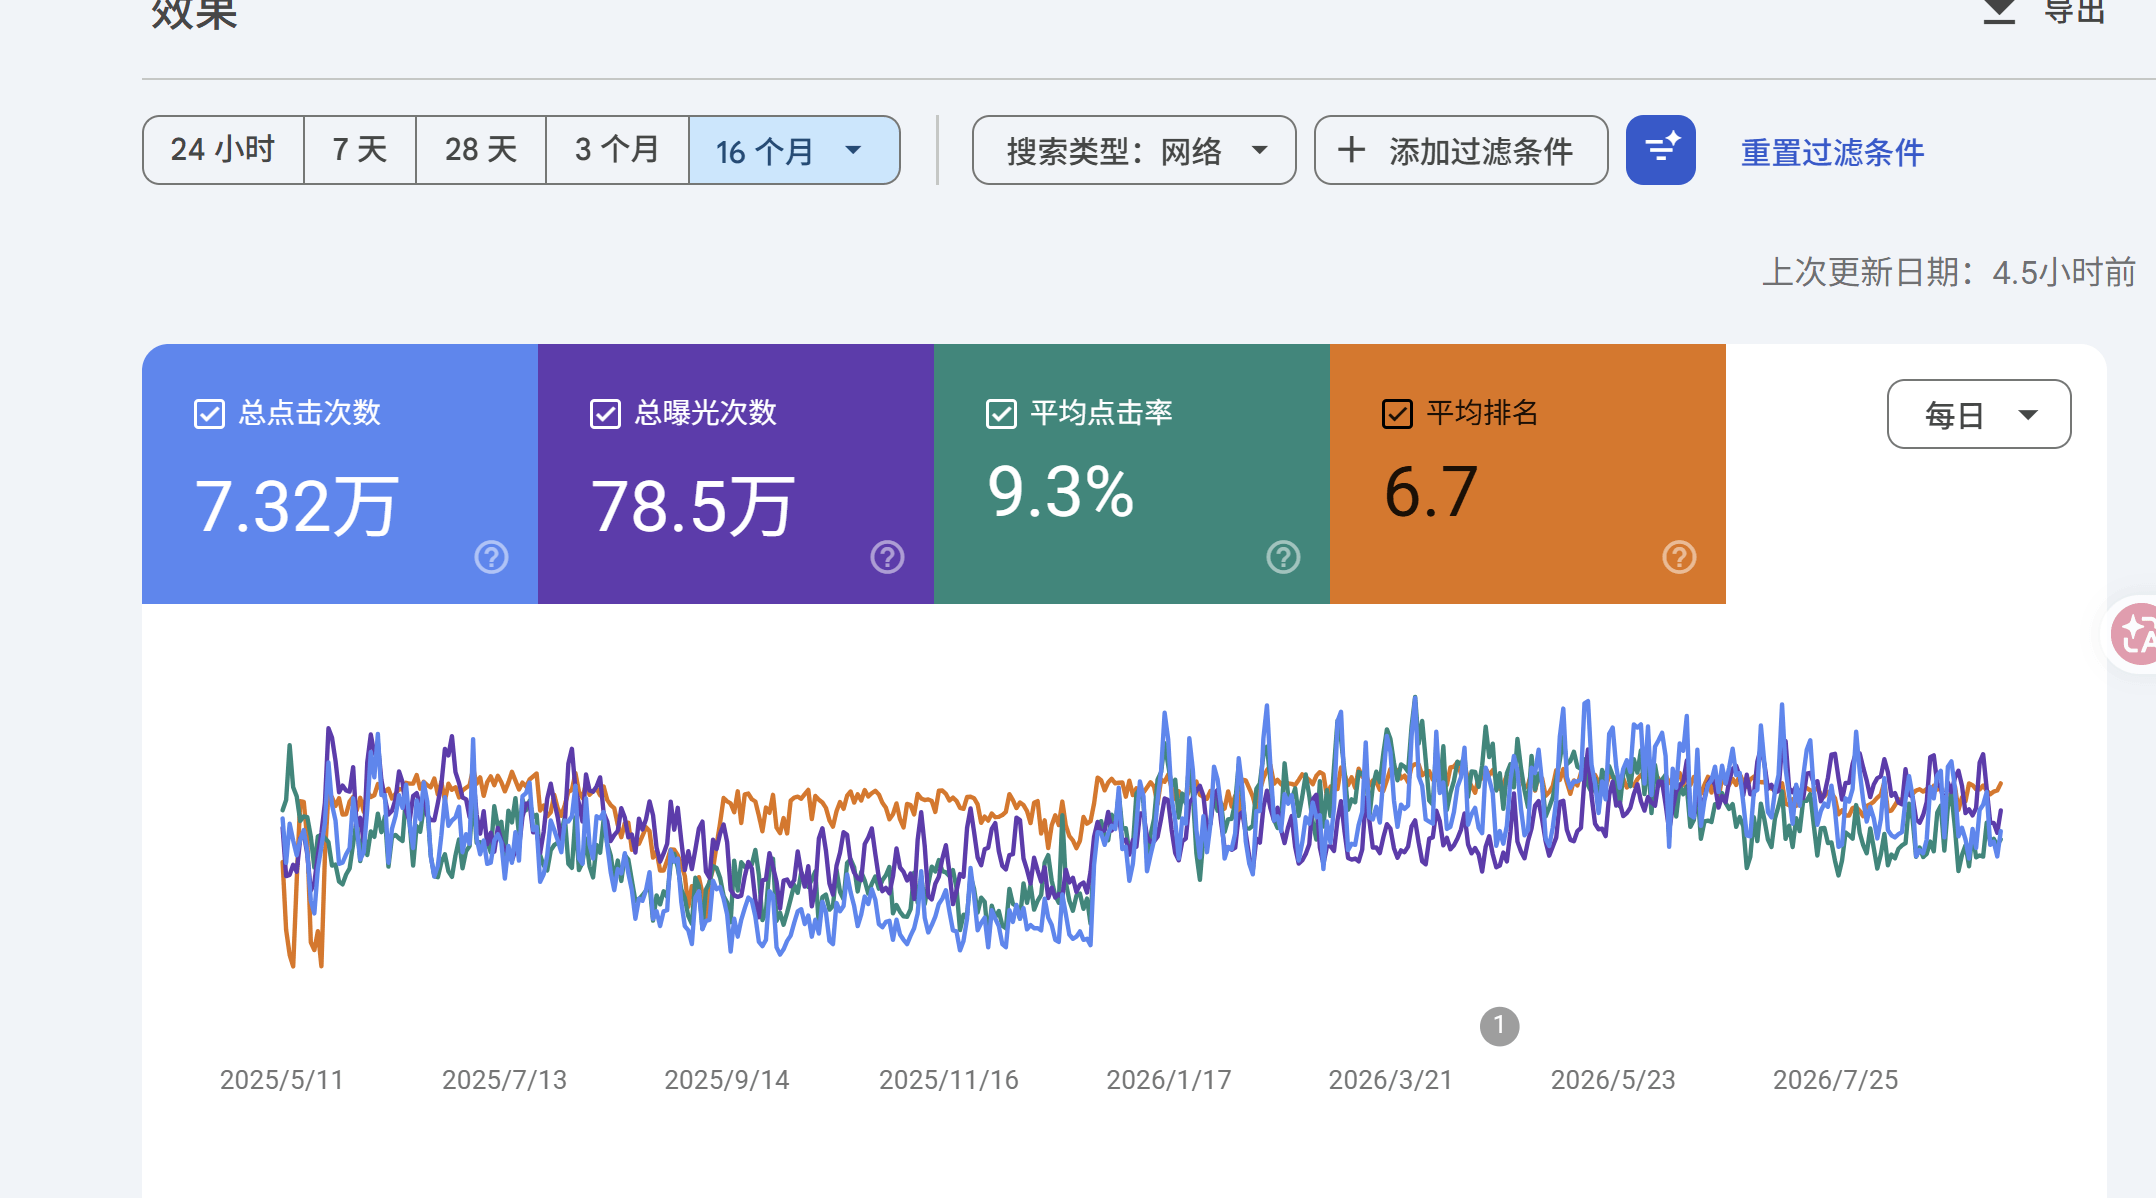This screenshot has height=1198, width=2156.
Task: Open help icon on 总点击次数 card
Action: [x=491, y=557]
